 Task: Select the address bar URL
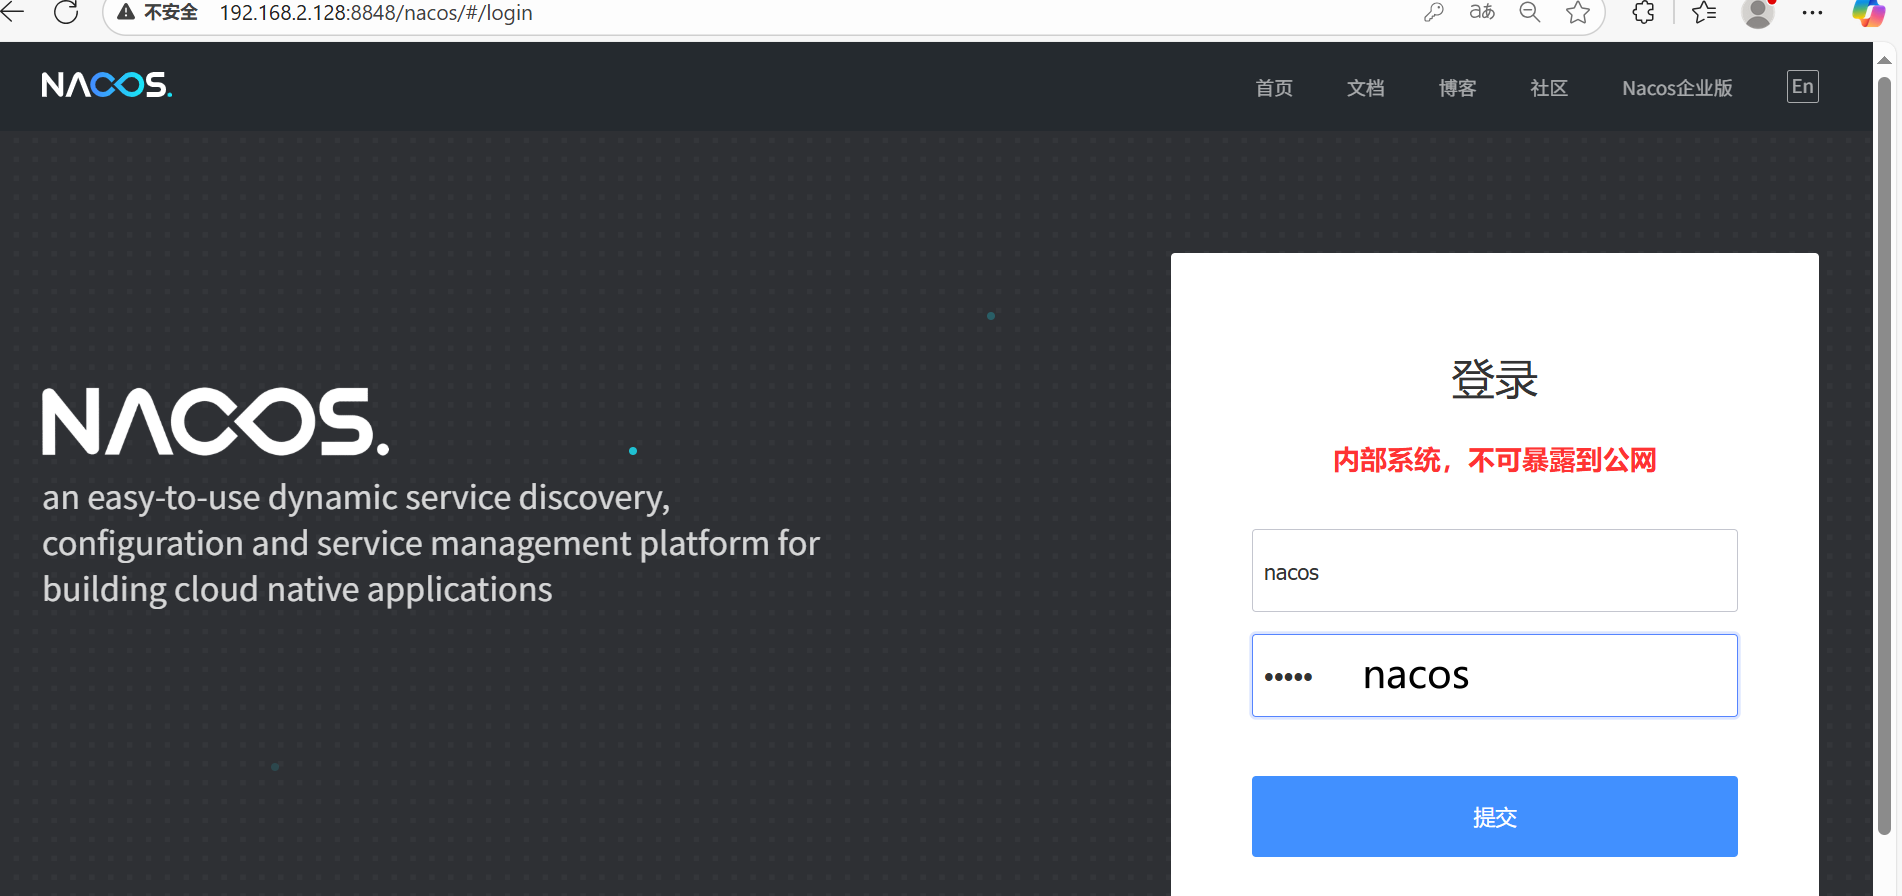click(x=376, y=13)
